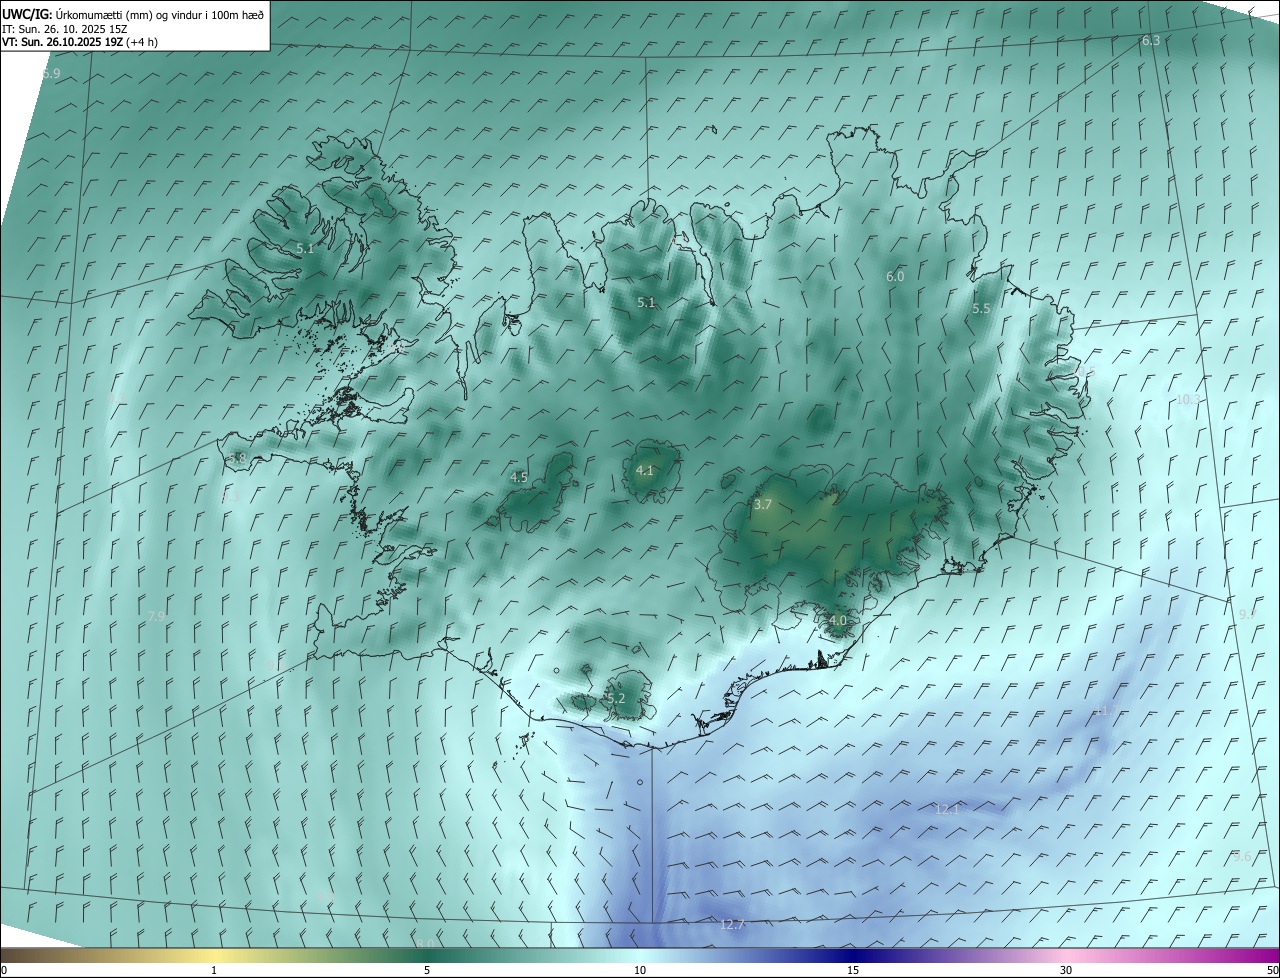Viewport: 1280px width, 978px height.
Task: Click the 12.7 value label
Action: pyautogui.click(x=732, y=925)
